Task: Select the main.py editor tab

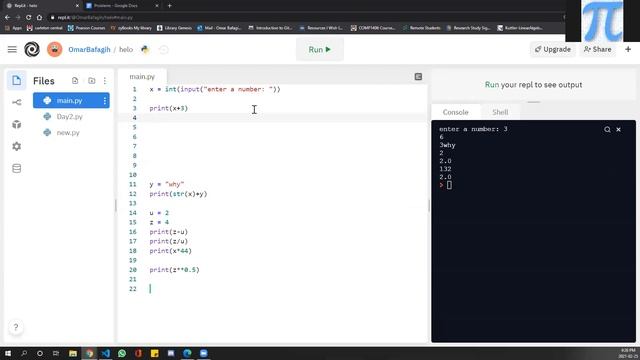Action: (x=142, y=76)
